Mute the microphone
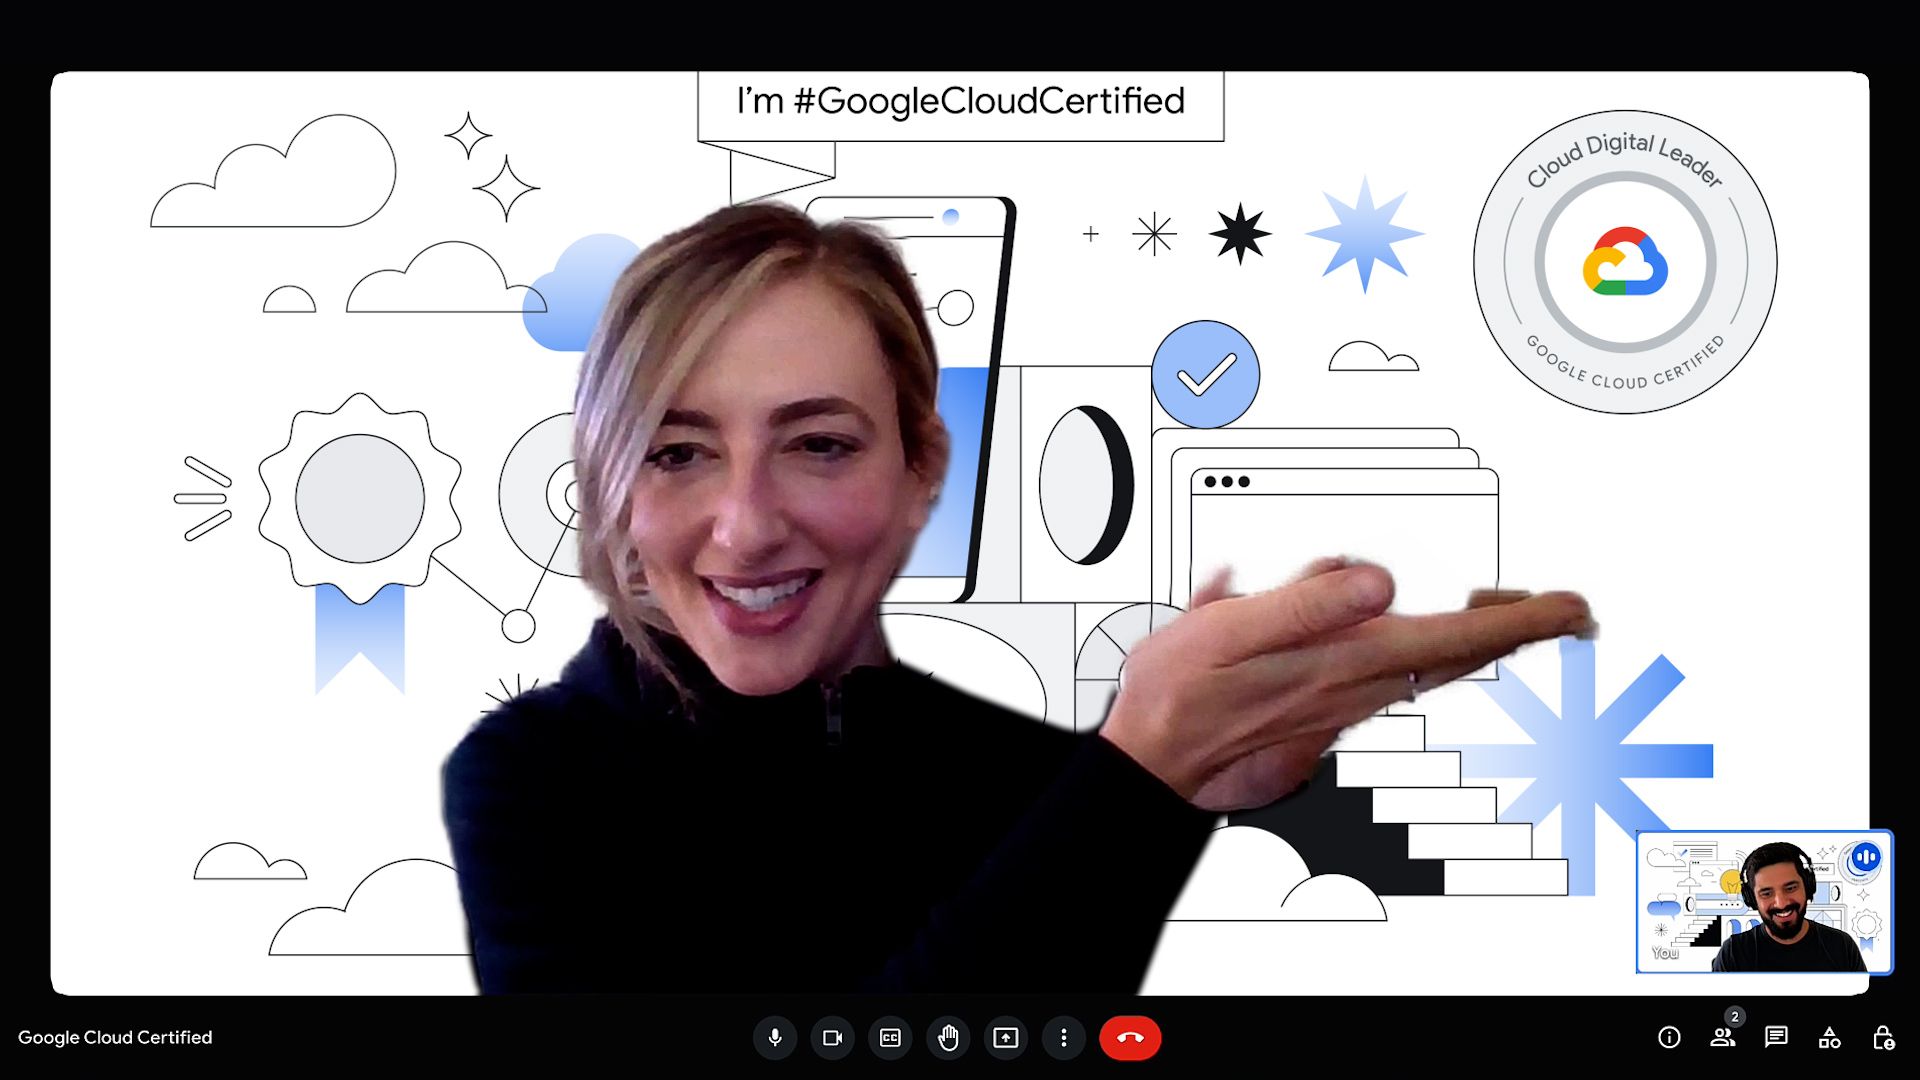The width and height of the screenshot is (1920, 1080). (775, 1038)
